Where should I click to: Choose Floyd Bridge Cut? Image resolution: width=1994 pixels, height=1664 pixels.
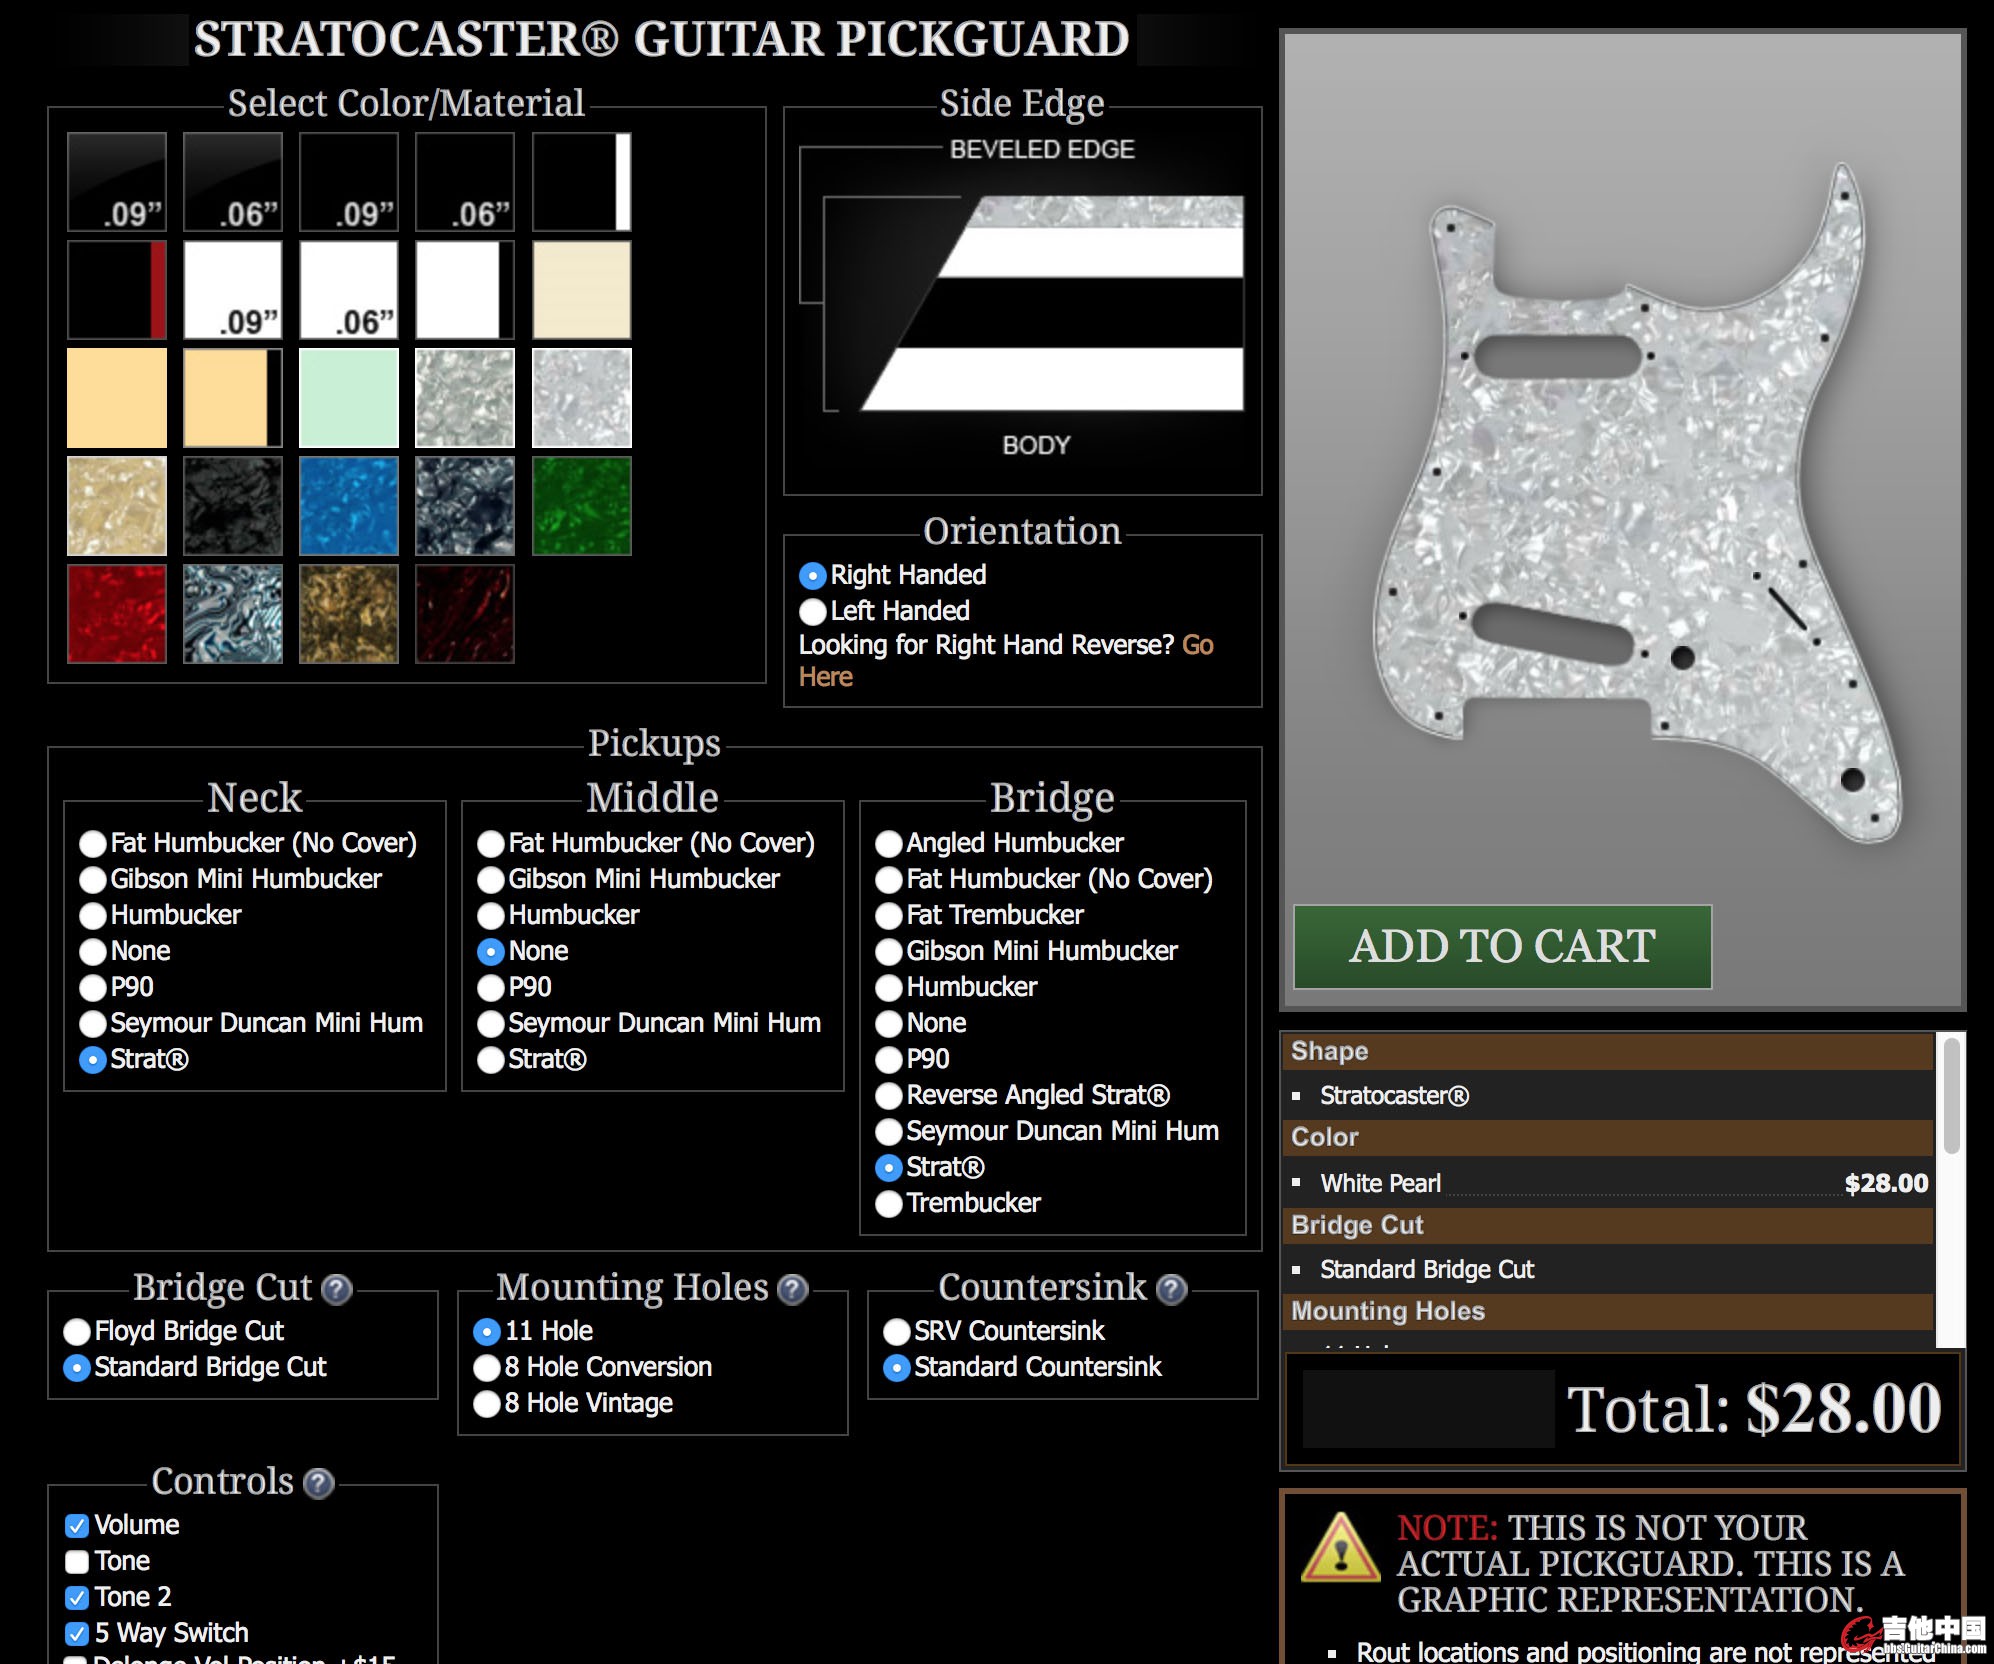click(77, 1332)
